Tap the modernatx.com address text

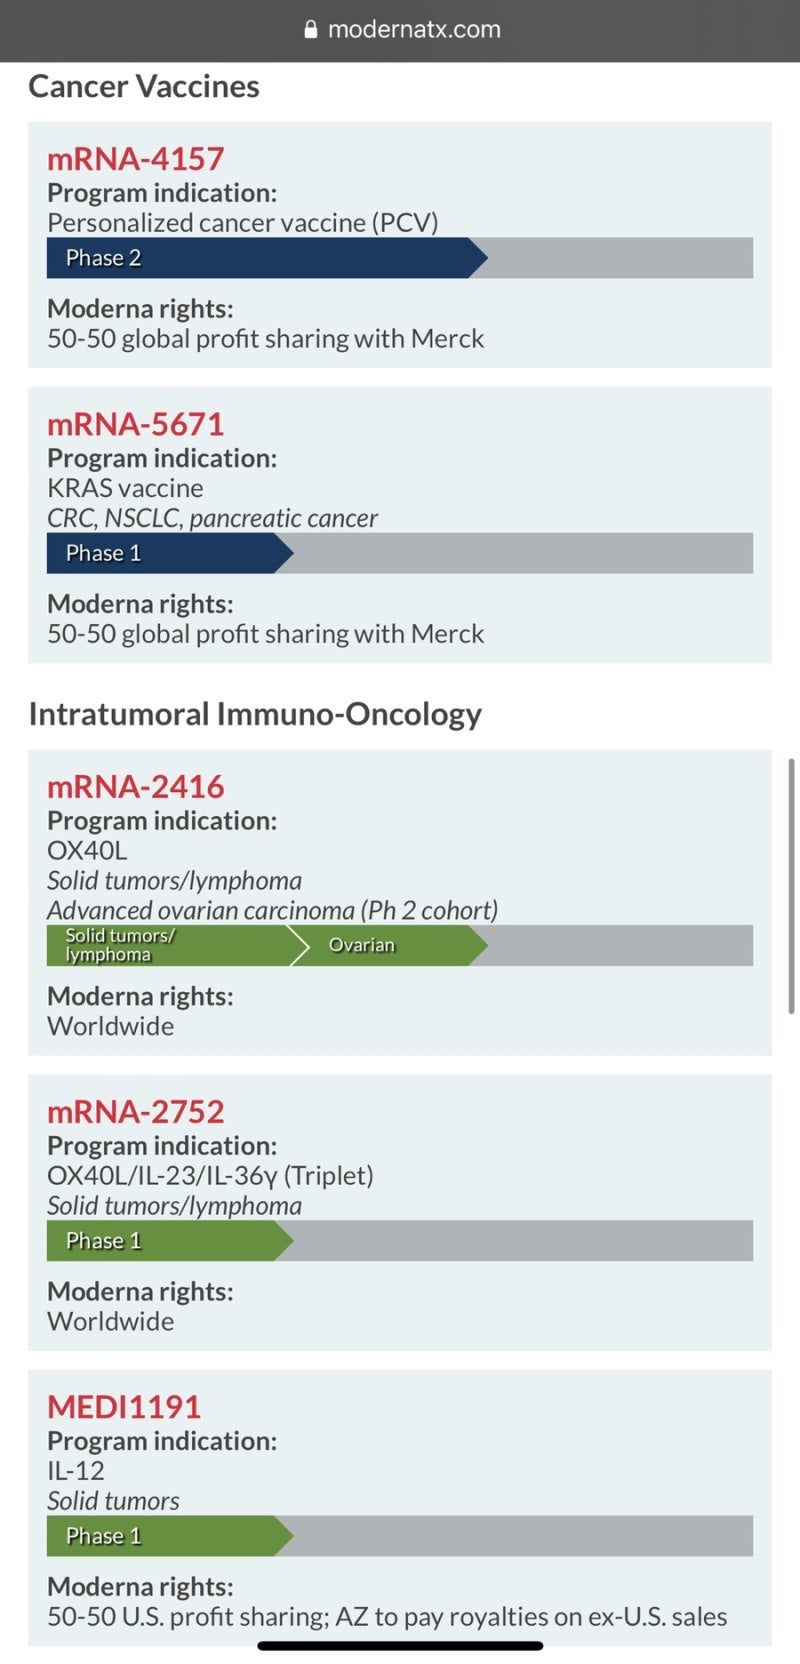414,30
